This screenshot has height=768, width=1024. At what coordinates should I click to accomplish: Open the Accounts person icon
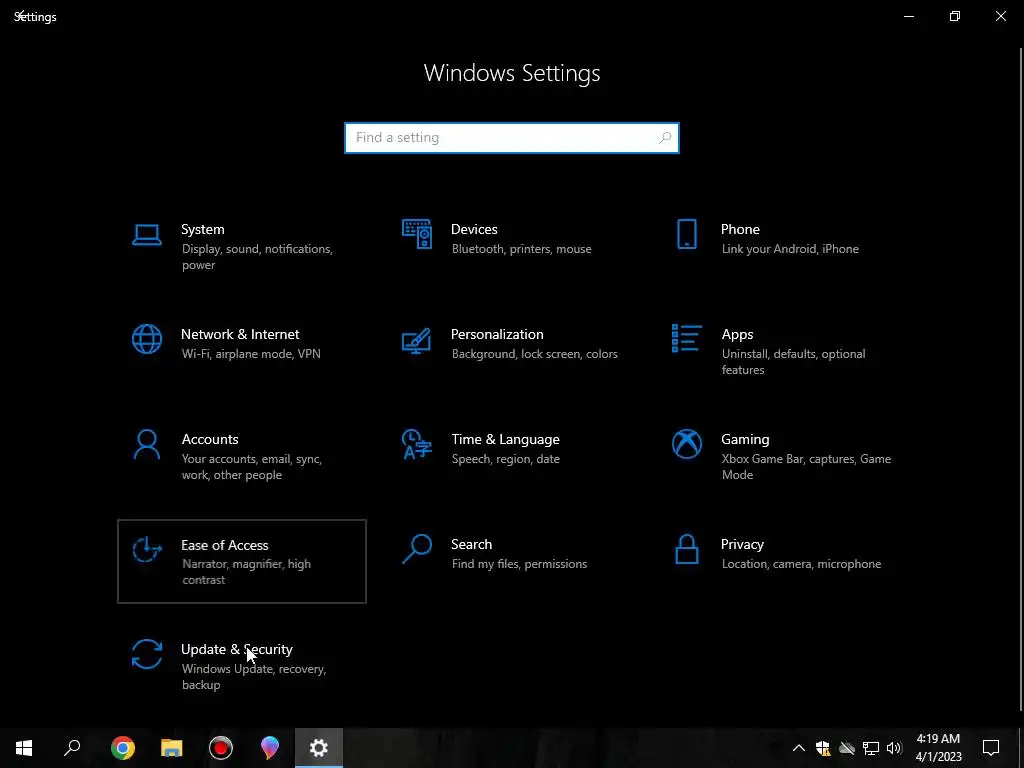[146, 444]
